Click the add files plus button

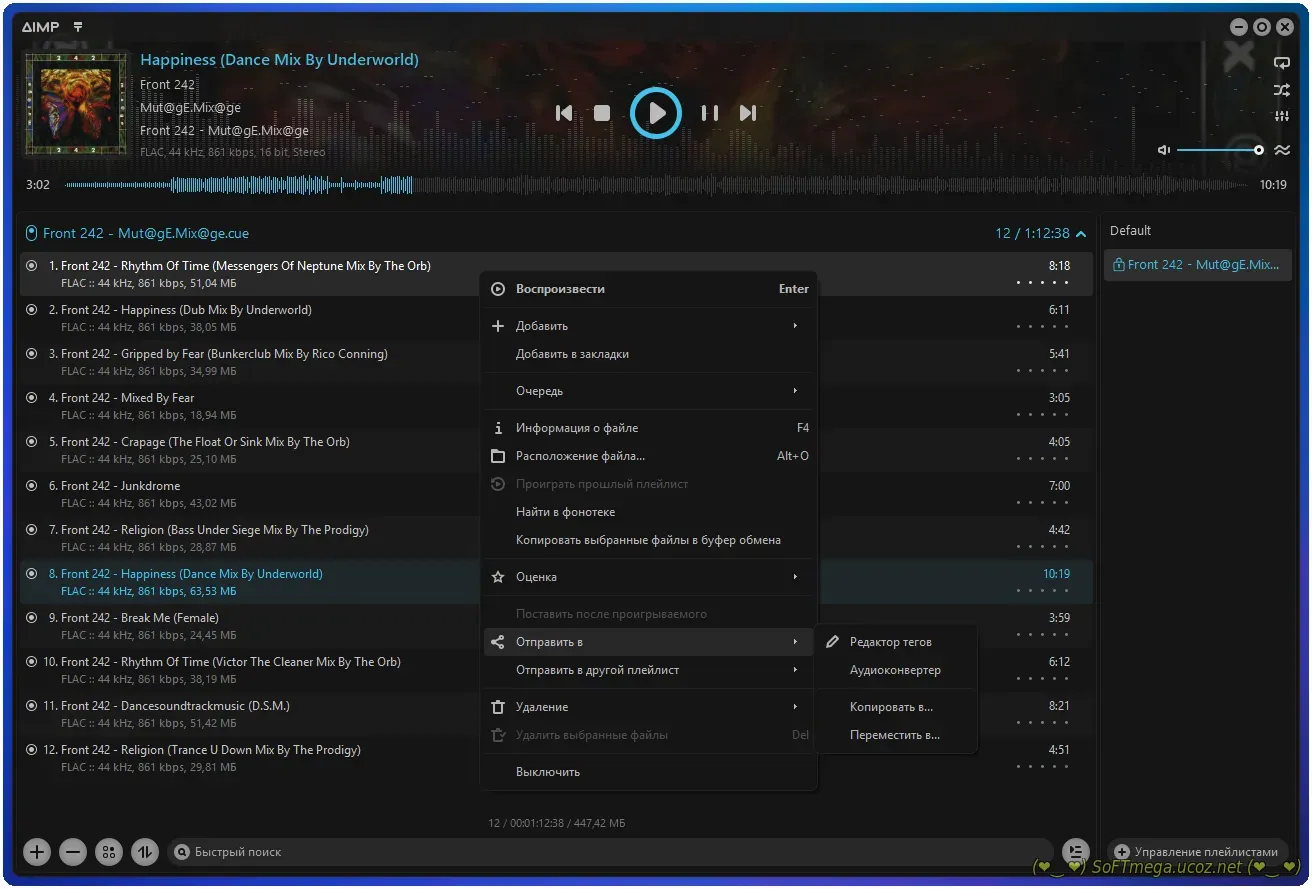click(x=37, y=852)
